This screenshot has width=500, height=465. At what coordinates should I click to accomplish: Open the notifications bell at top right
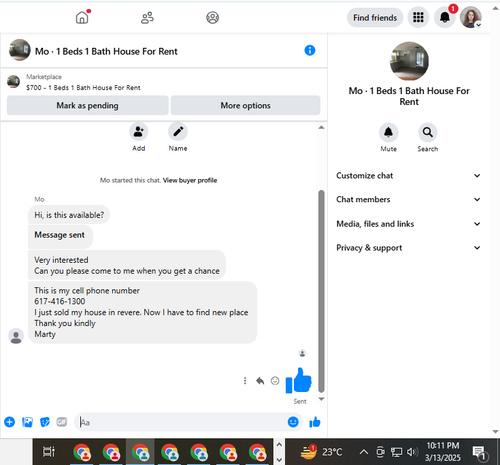[x=445, y=17]
